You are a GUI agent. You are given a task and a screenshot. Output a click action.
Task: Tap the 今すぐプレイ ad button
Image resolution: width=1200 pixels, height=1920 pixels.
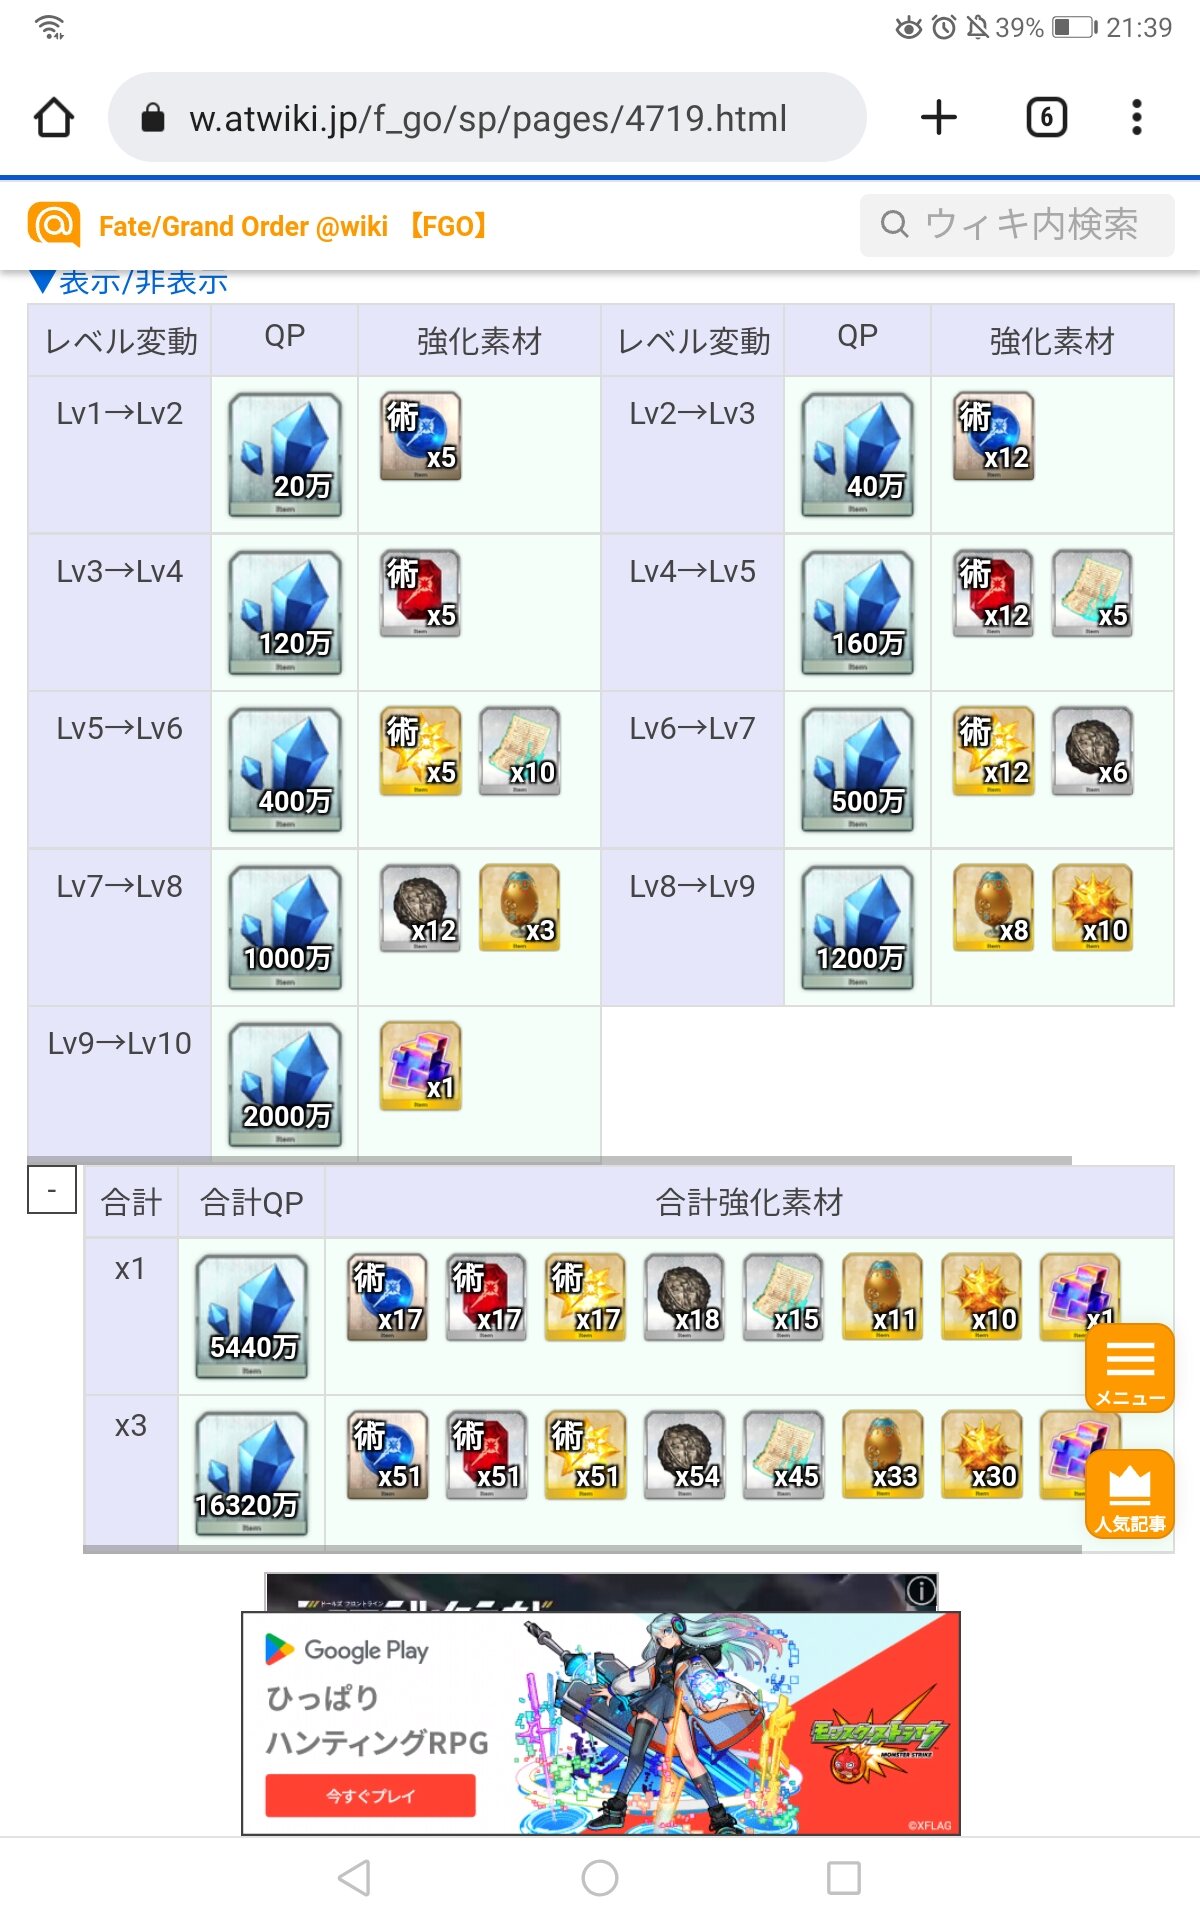[x=370, y=1796]
